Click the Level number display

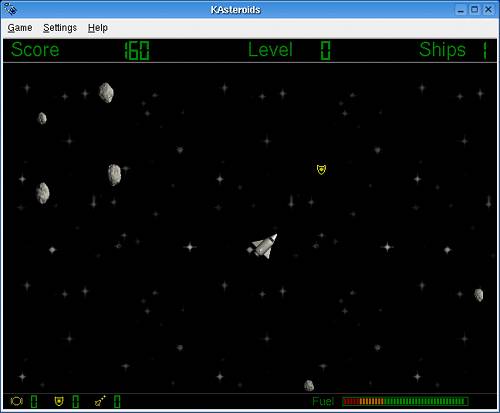point(325,51)
